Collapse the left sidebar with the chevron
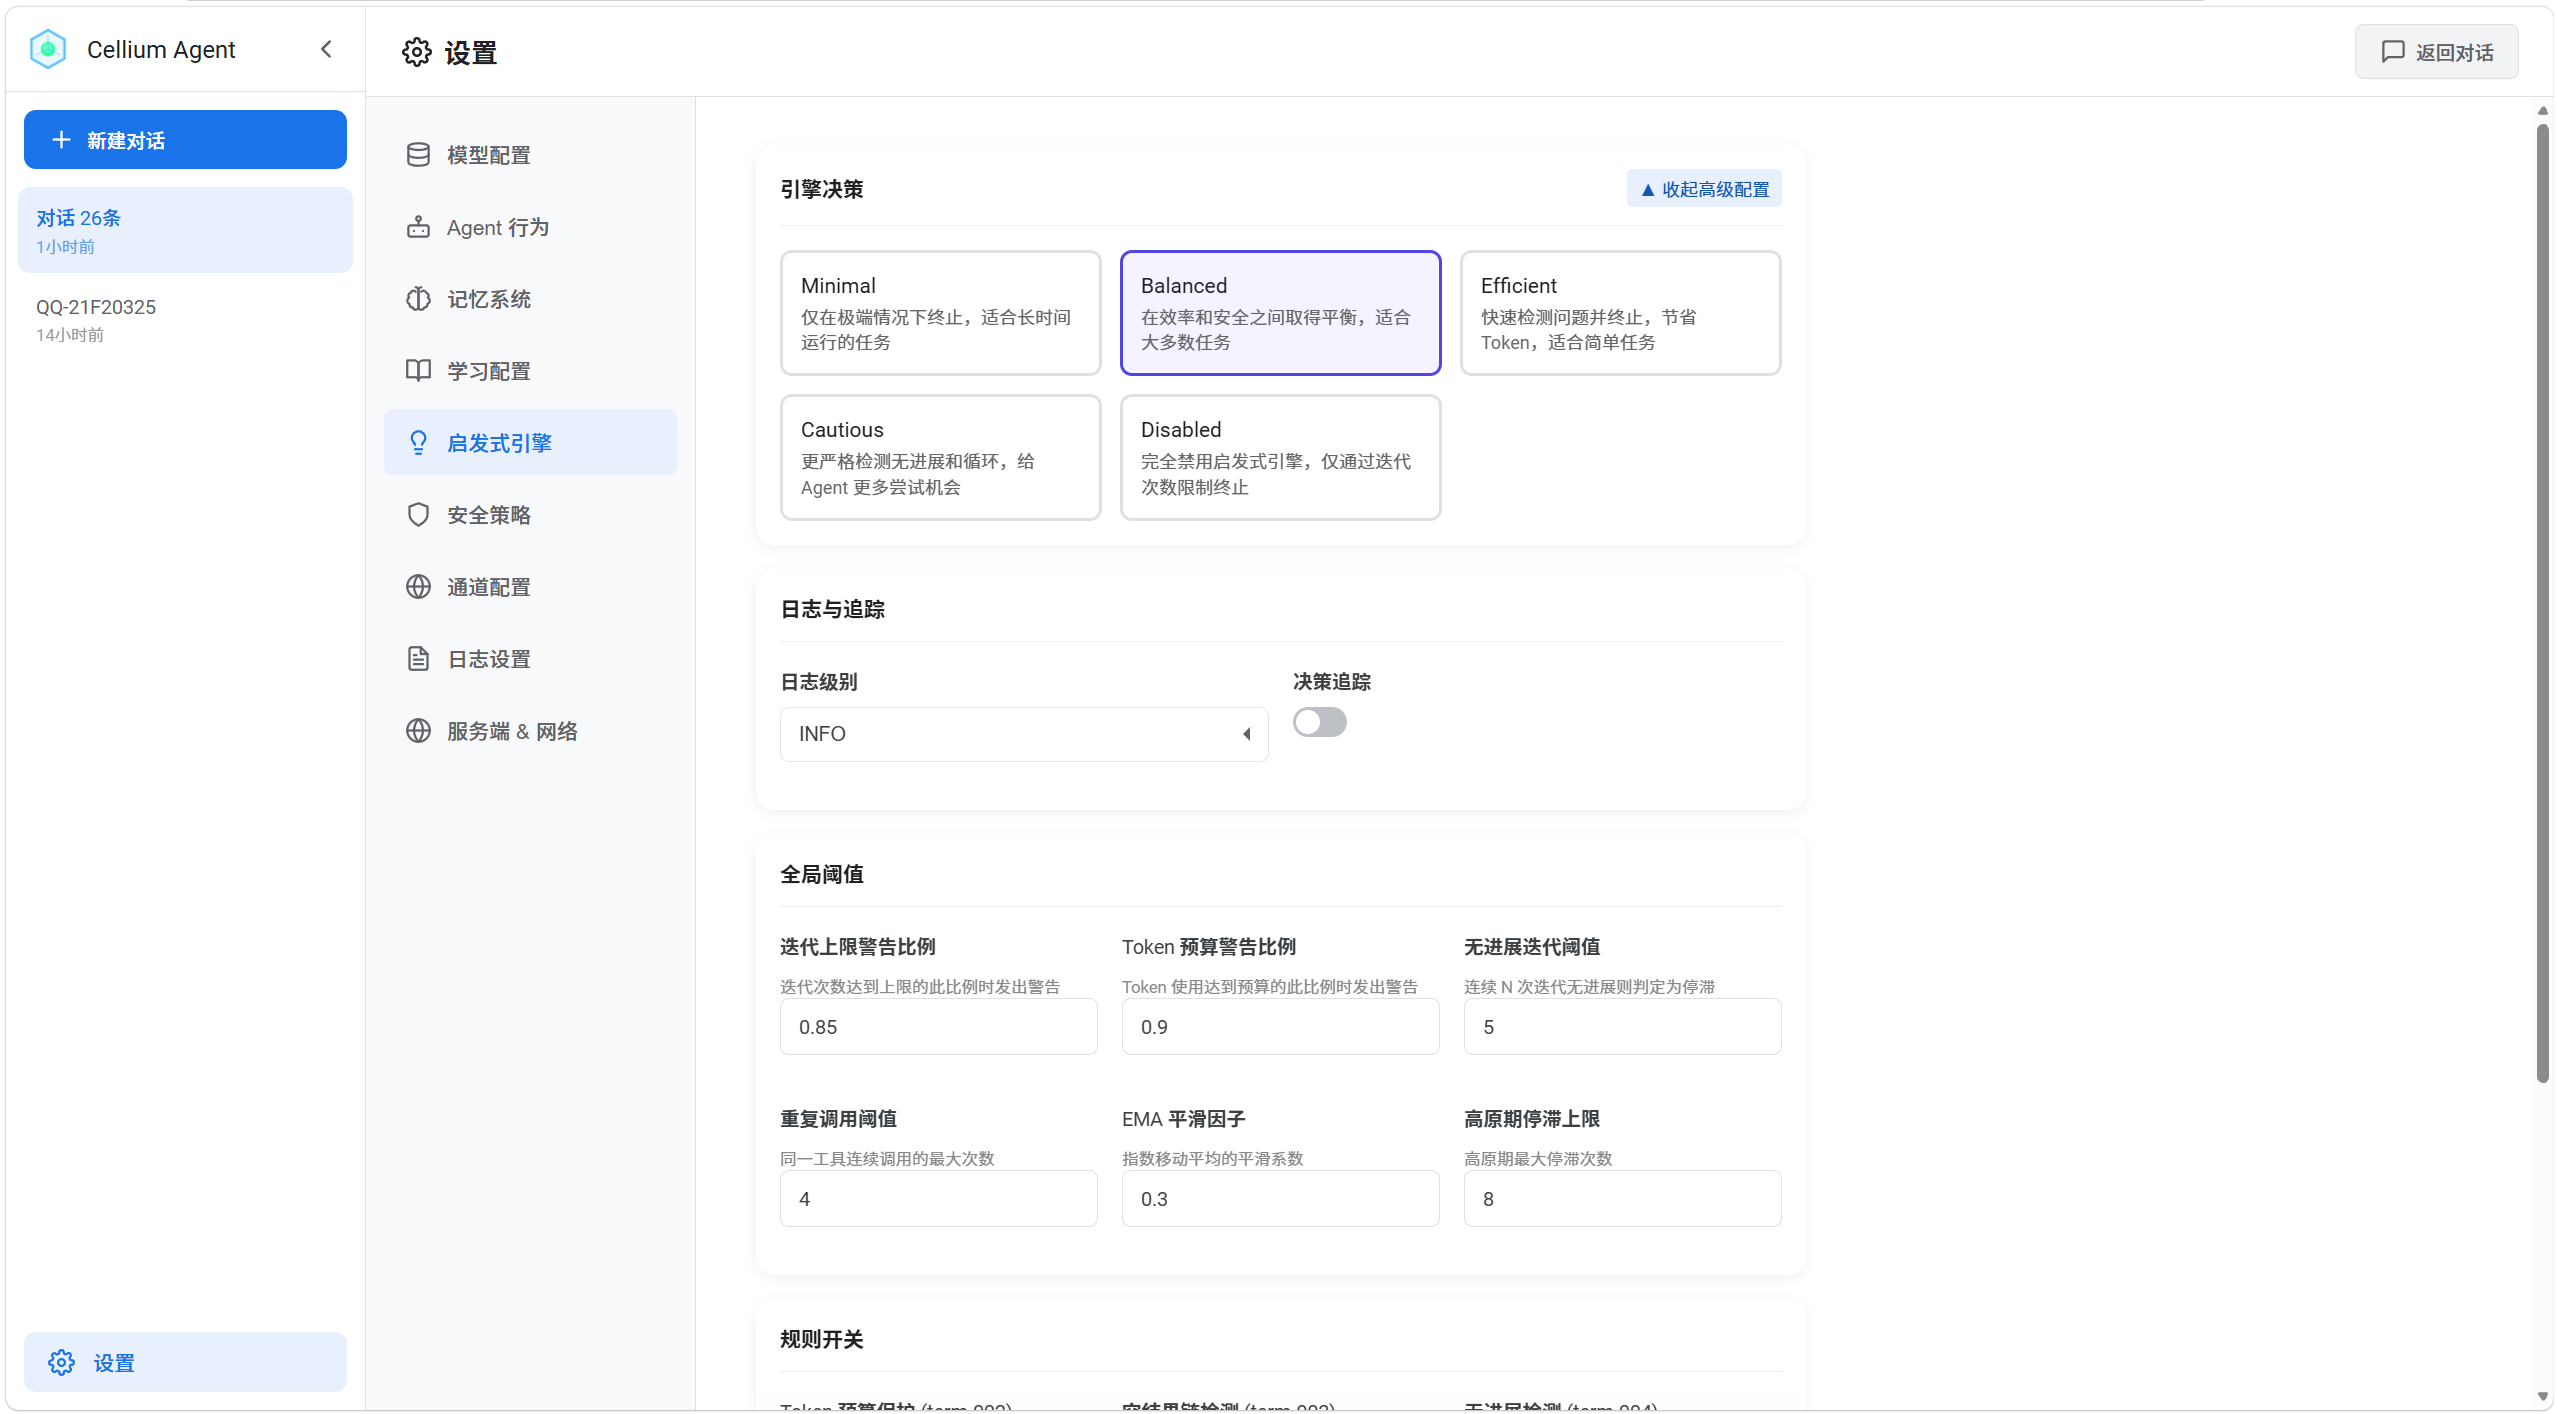 click(326, 49)
